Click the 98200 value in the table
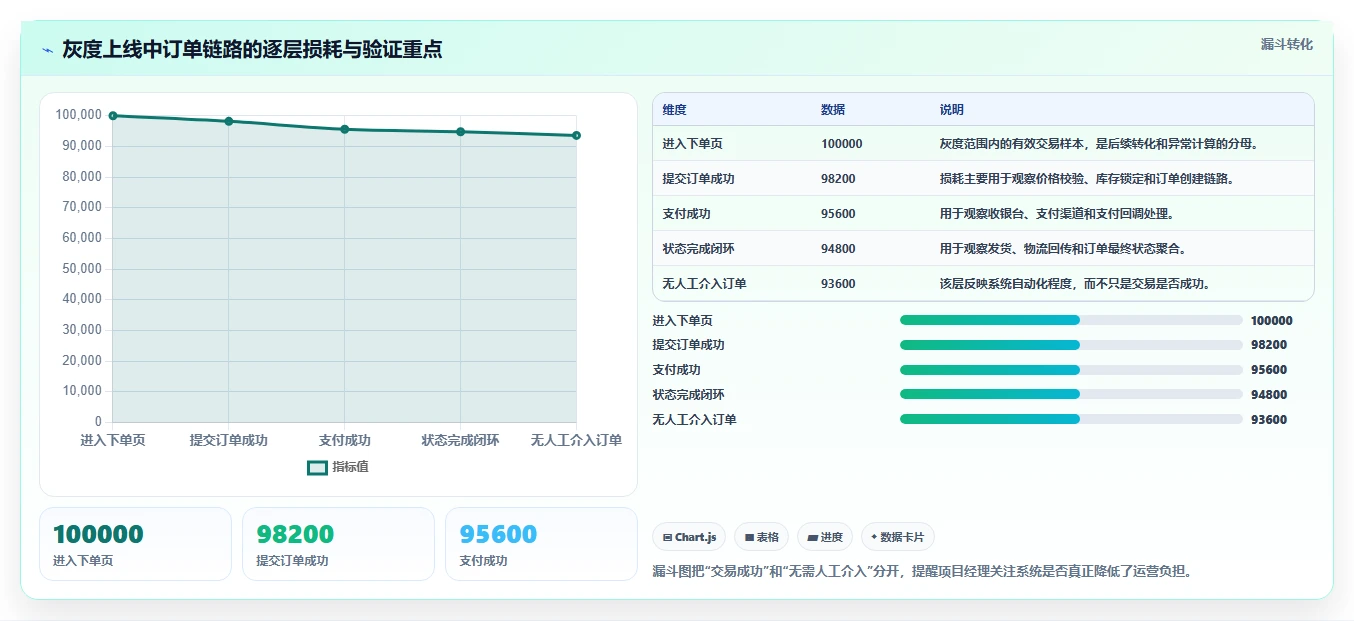 (838, 179)
